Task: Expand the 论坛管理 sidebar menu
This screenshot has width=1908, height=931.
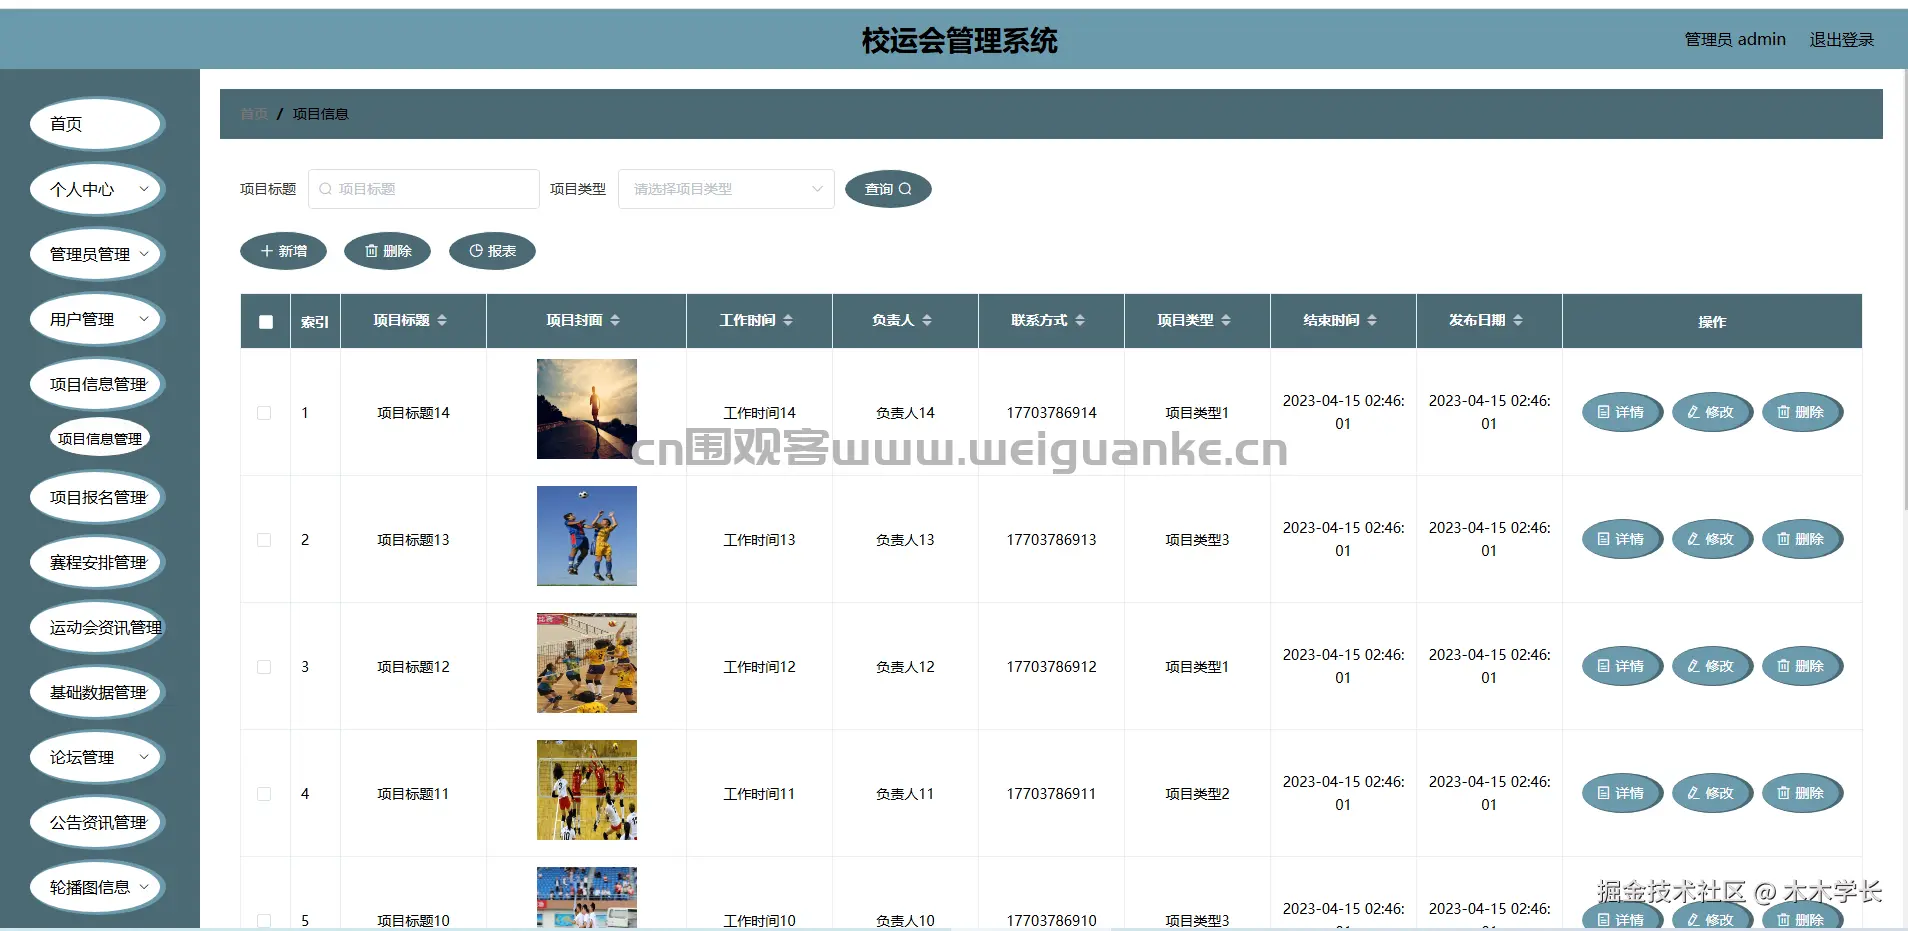Action: tap(97, 757)
